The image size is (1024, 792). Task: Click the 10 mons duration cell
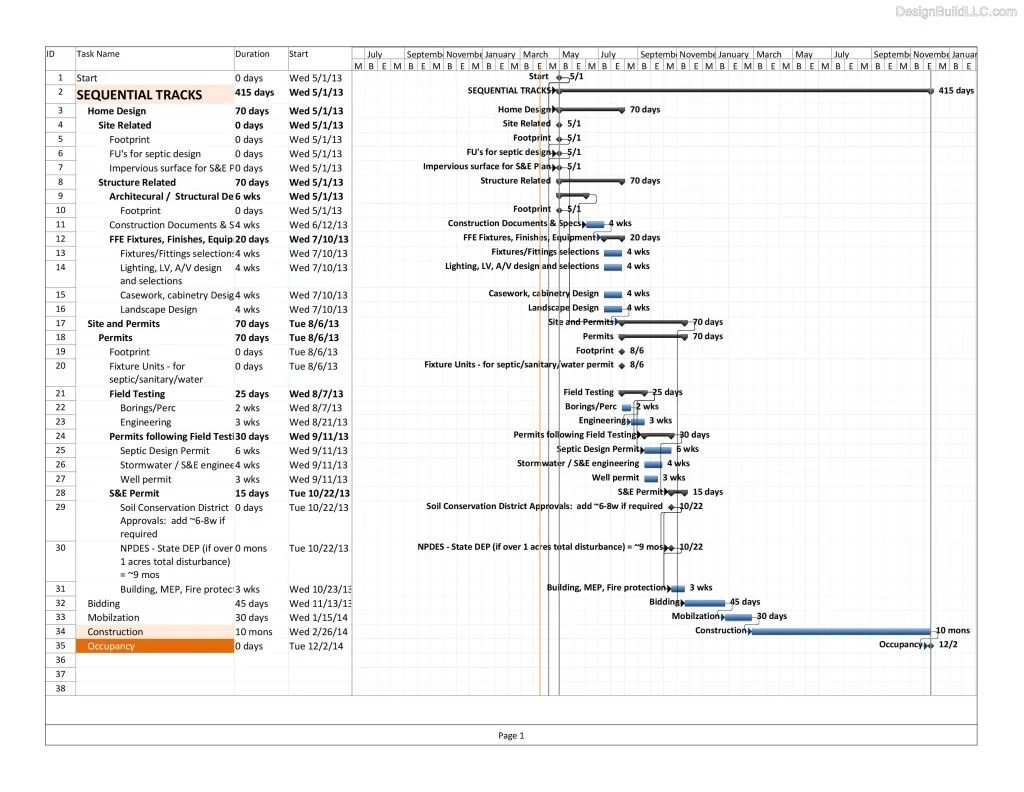click(254, 632)
